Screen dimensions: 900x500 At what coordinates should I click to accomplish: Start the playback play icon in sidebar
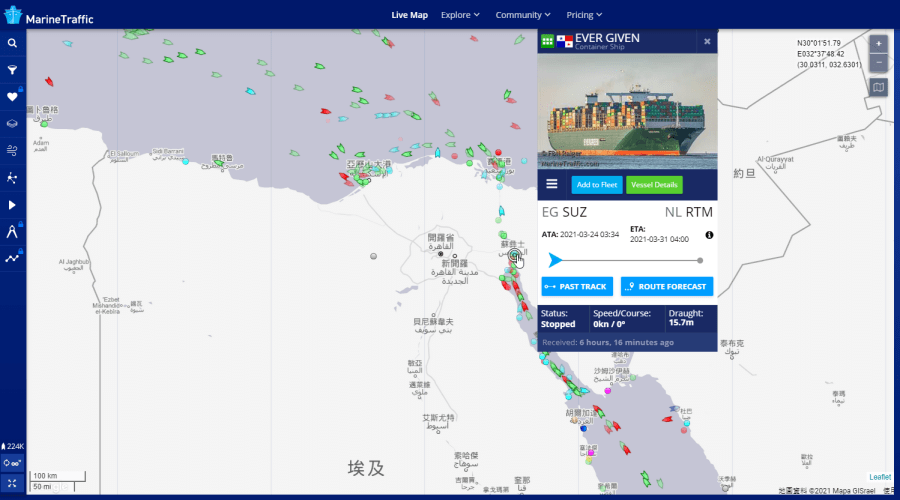12,205
